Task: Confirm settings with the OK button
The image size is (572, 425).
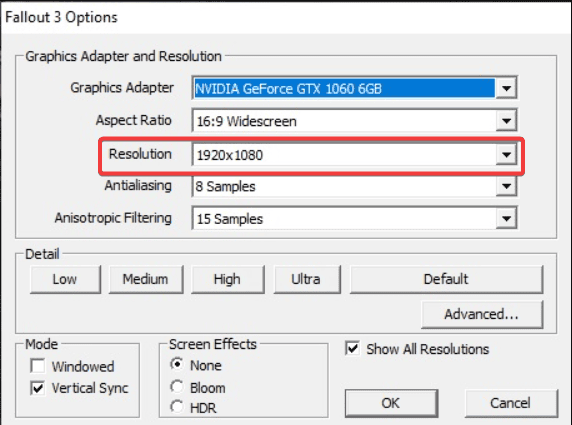Action: [x=391, y=403]
